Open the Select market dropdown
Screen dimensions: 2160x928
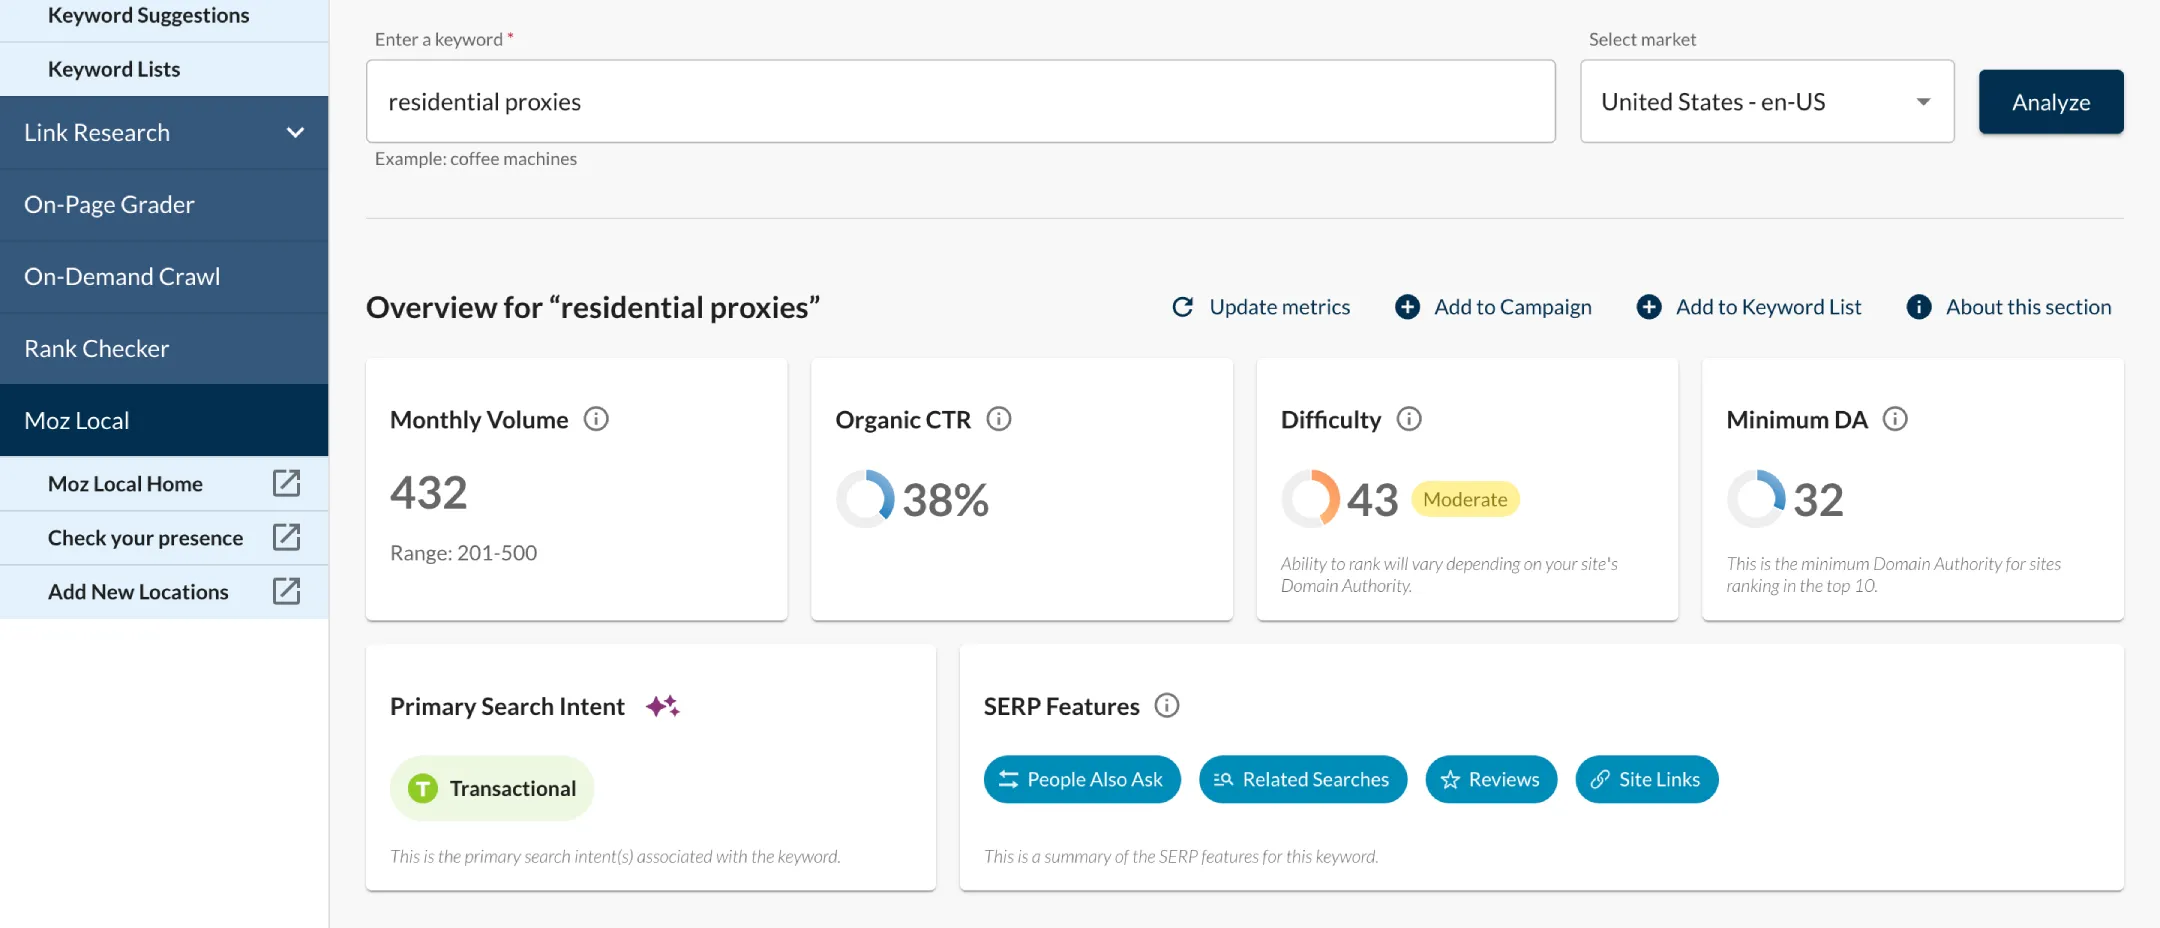tap(1766, 101)
